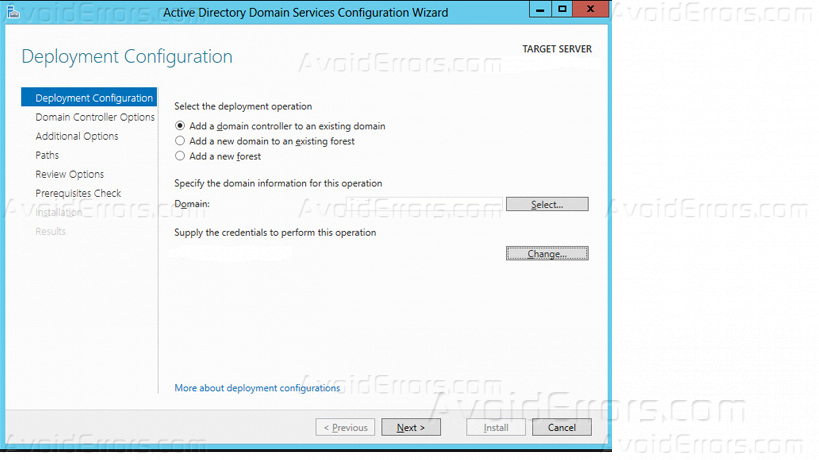Choose 'Add a new domain to an existing forest'
Image resolution: width=819 pixels, height=460 pixels.
pyautogui.click(x=180, y=141)
